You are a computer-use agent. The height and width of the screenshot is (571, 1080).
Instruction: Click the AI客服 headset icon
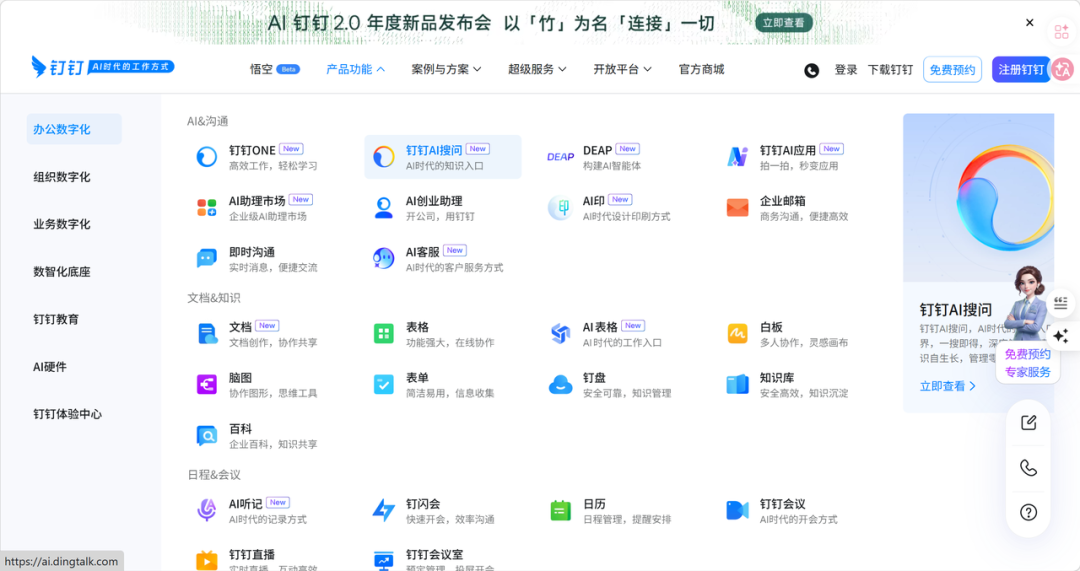384,258
